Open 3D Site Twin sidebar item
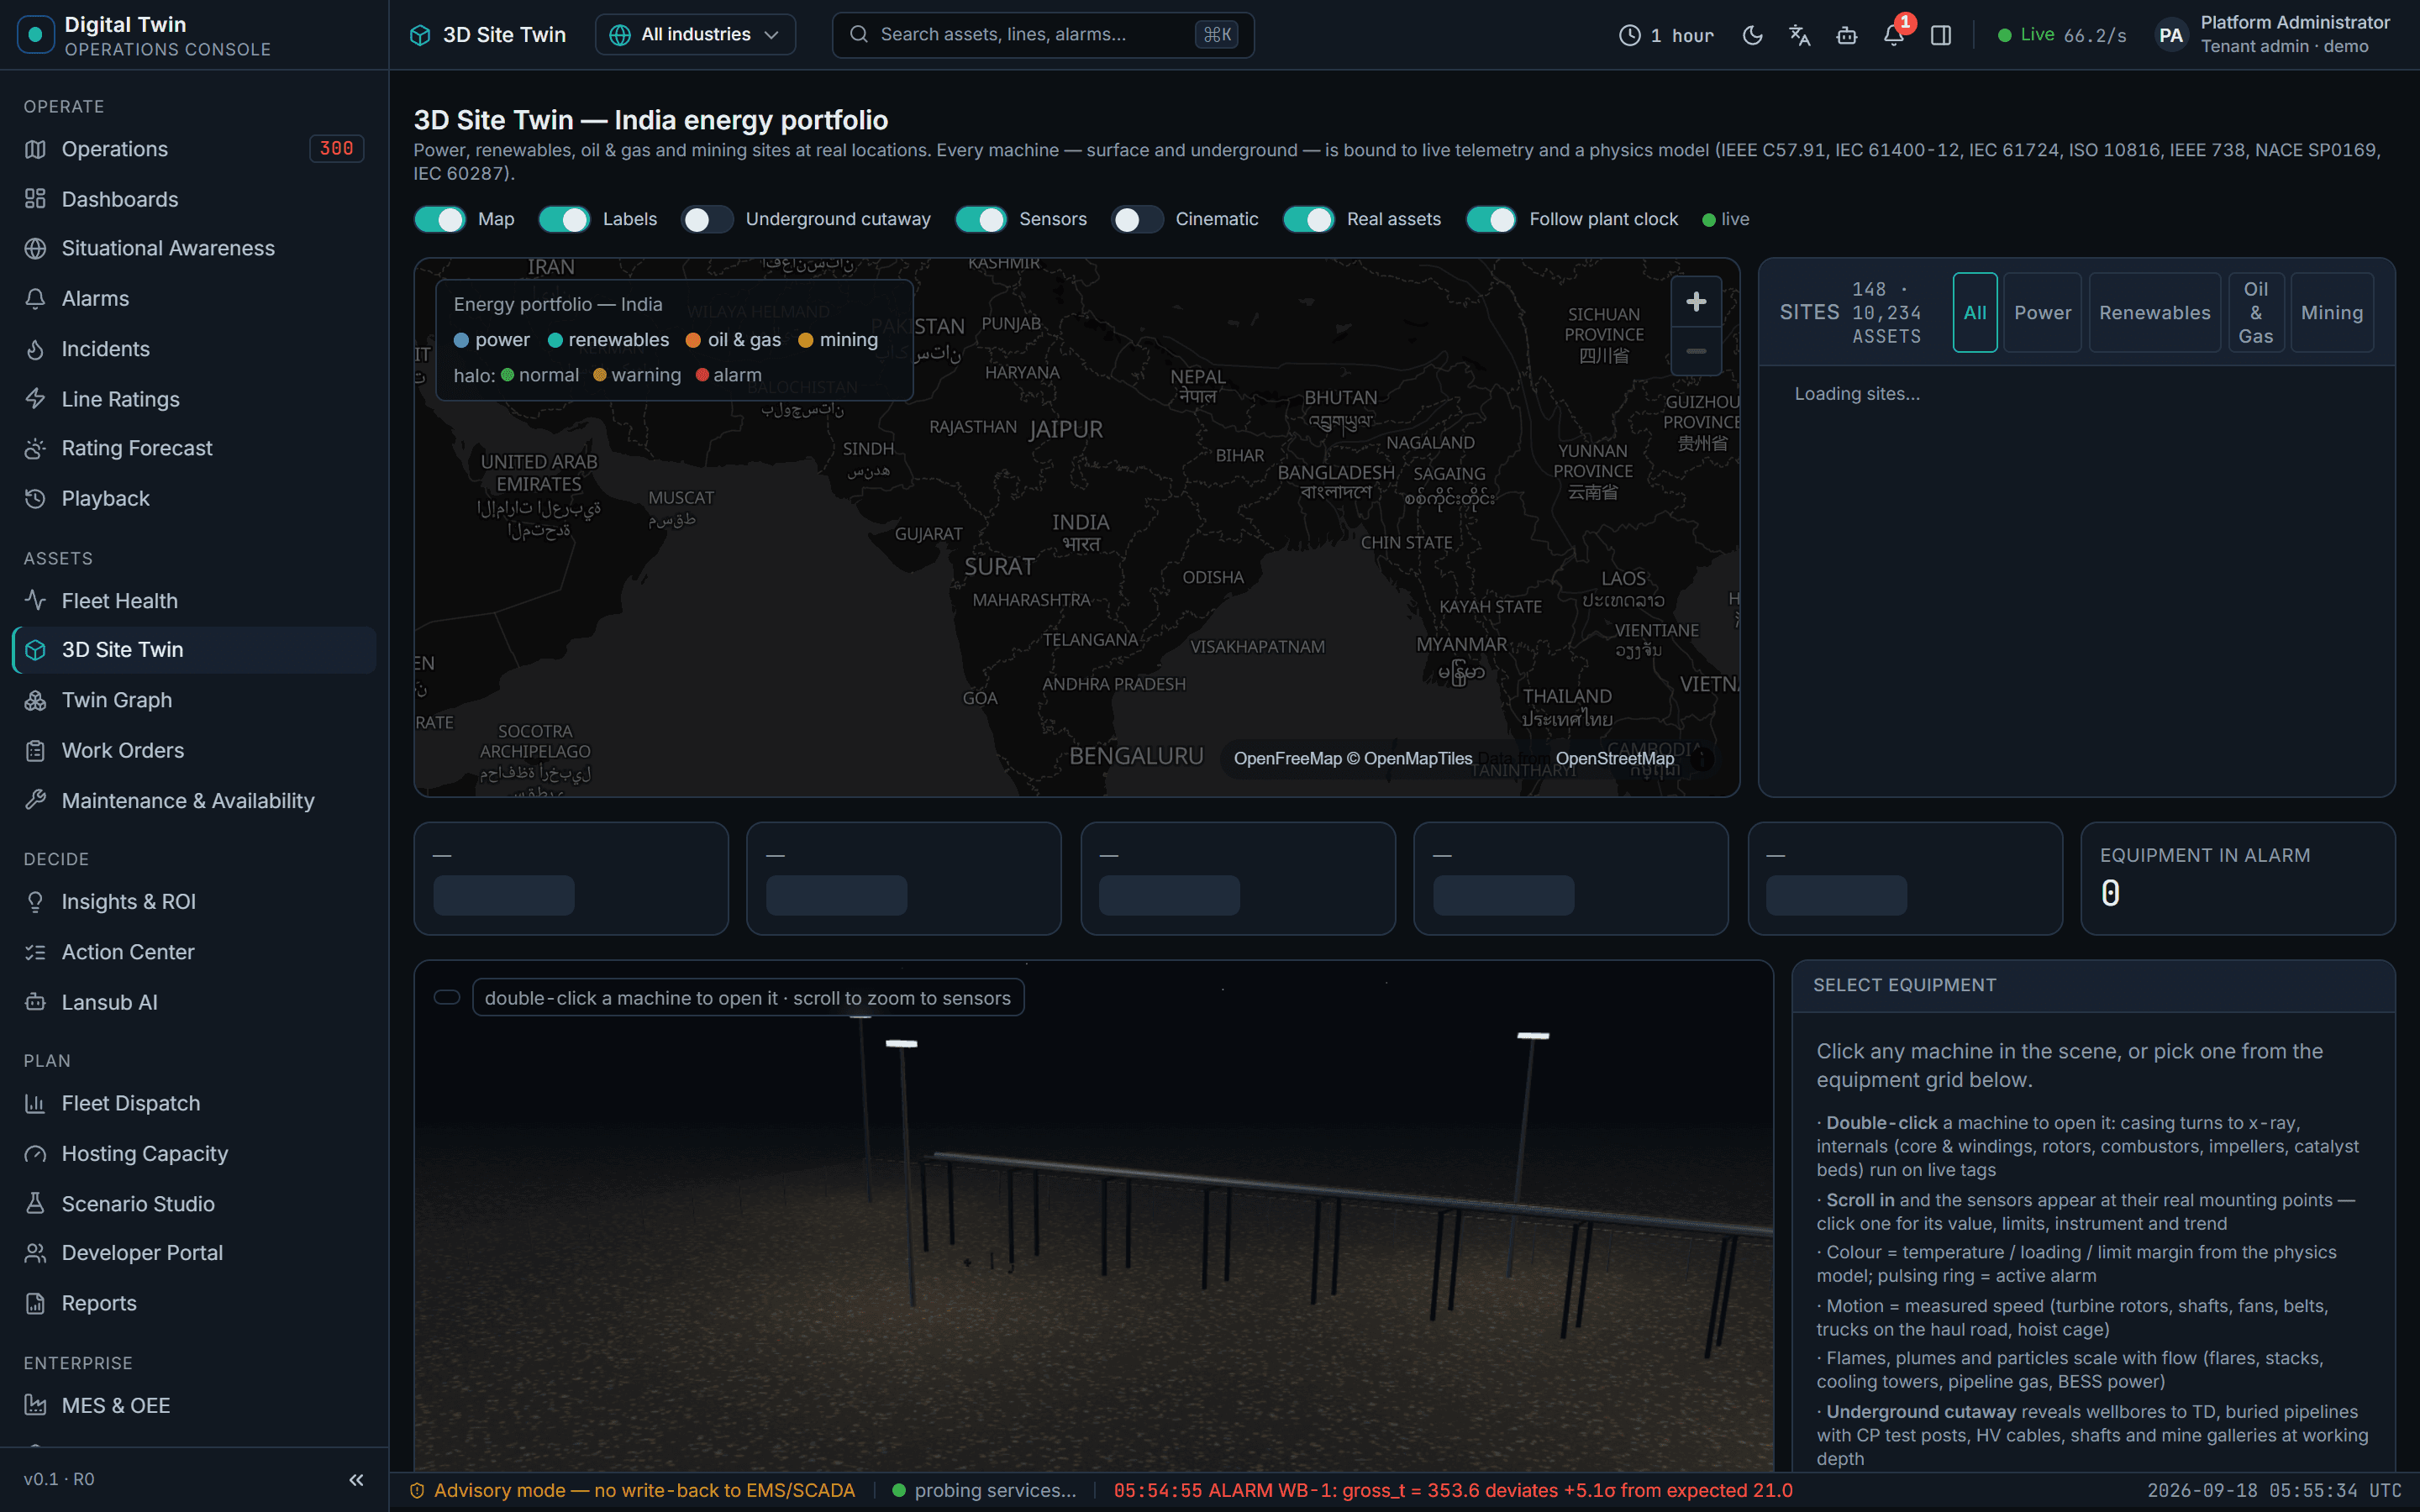This screenshot has width=2420, height=1512. point(194,650)
